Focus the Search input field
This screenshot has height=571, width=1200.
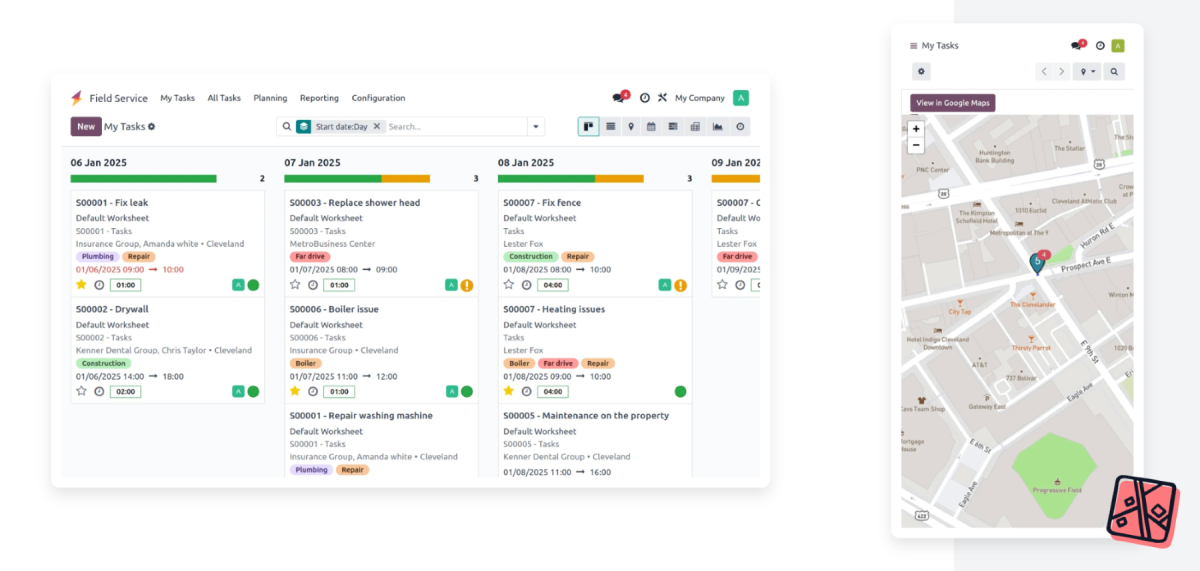coord(455,127)
